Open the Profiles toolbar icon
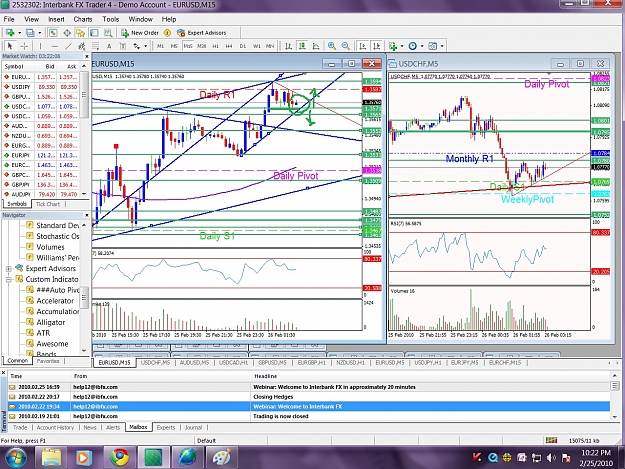The height and width of the screenshot is (469, 625). pyautogui.click(x=30, y=33)
